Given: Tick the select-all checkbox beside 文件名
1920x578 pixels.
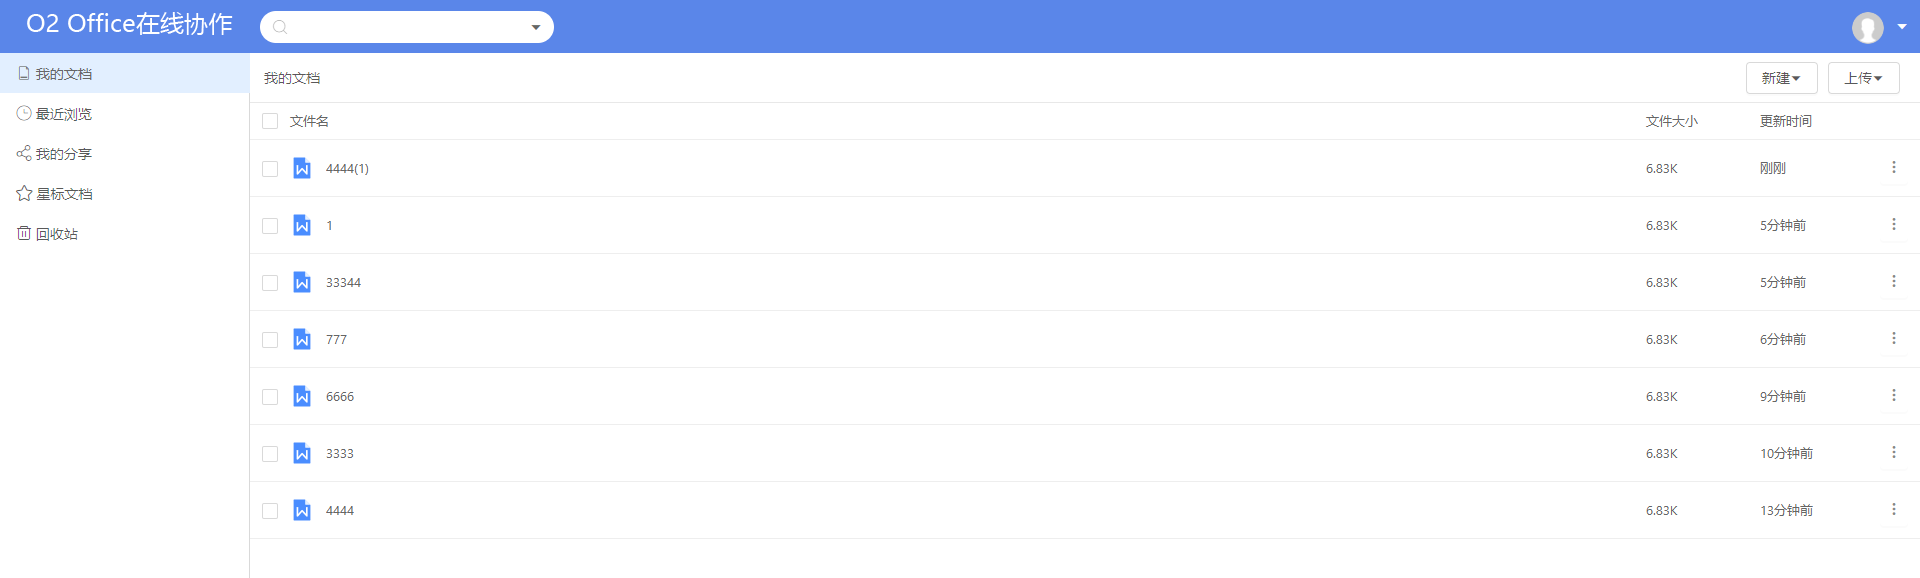Looking at the screenshot, I should click(270, 121).
